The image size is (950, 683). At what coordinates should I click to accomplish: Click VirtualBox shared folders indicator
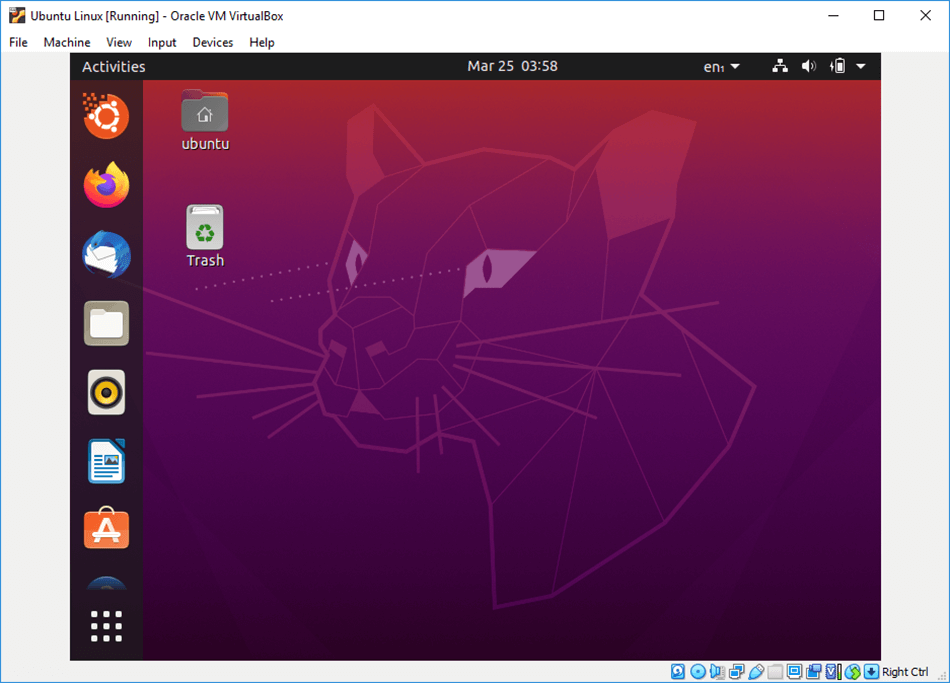(775, 671)
